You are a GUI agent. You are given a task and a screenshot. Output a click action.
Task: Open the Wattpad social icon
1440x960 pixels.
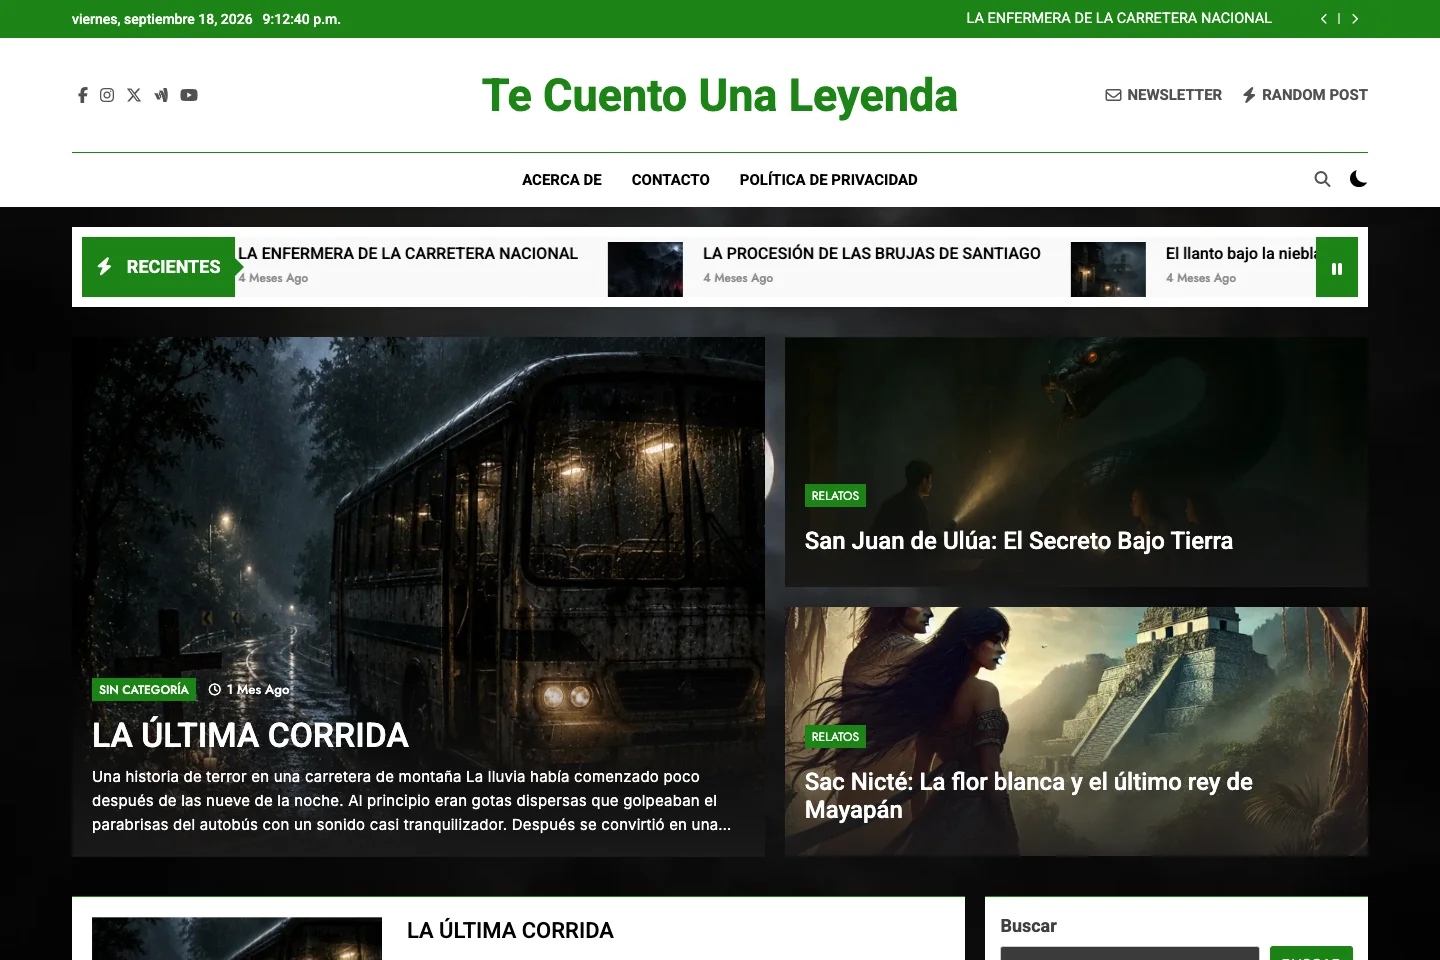point(161,95)
